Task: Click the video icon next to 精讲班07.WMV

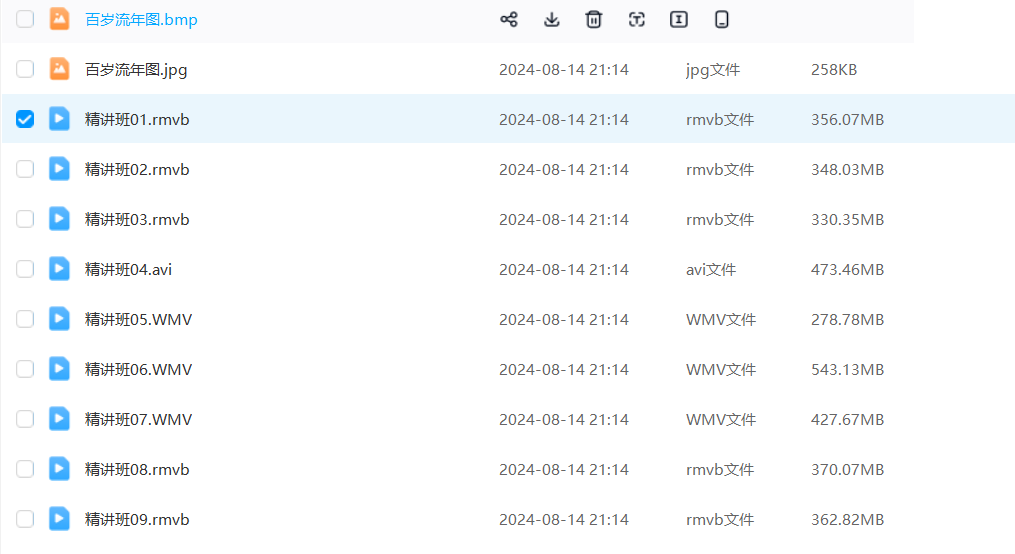Action: coord(60,419)
